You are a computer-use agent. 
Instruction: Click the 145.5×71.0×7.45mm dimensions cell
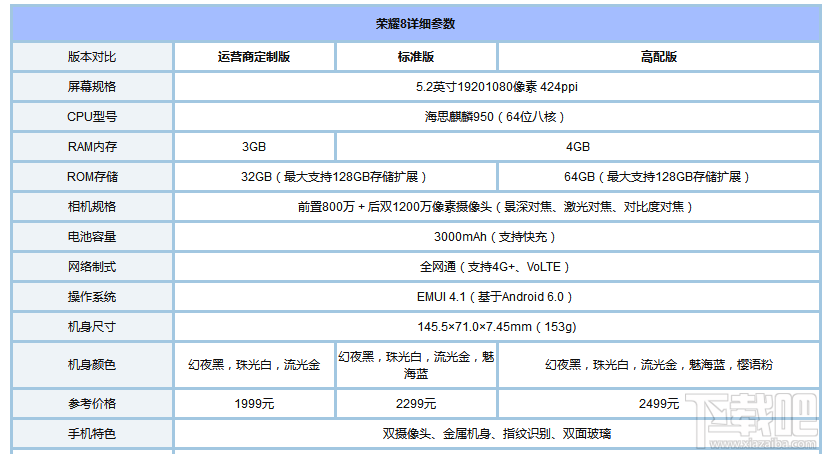click(497, 327)
